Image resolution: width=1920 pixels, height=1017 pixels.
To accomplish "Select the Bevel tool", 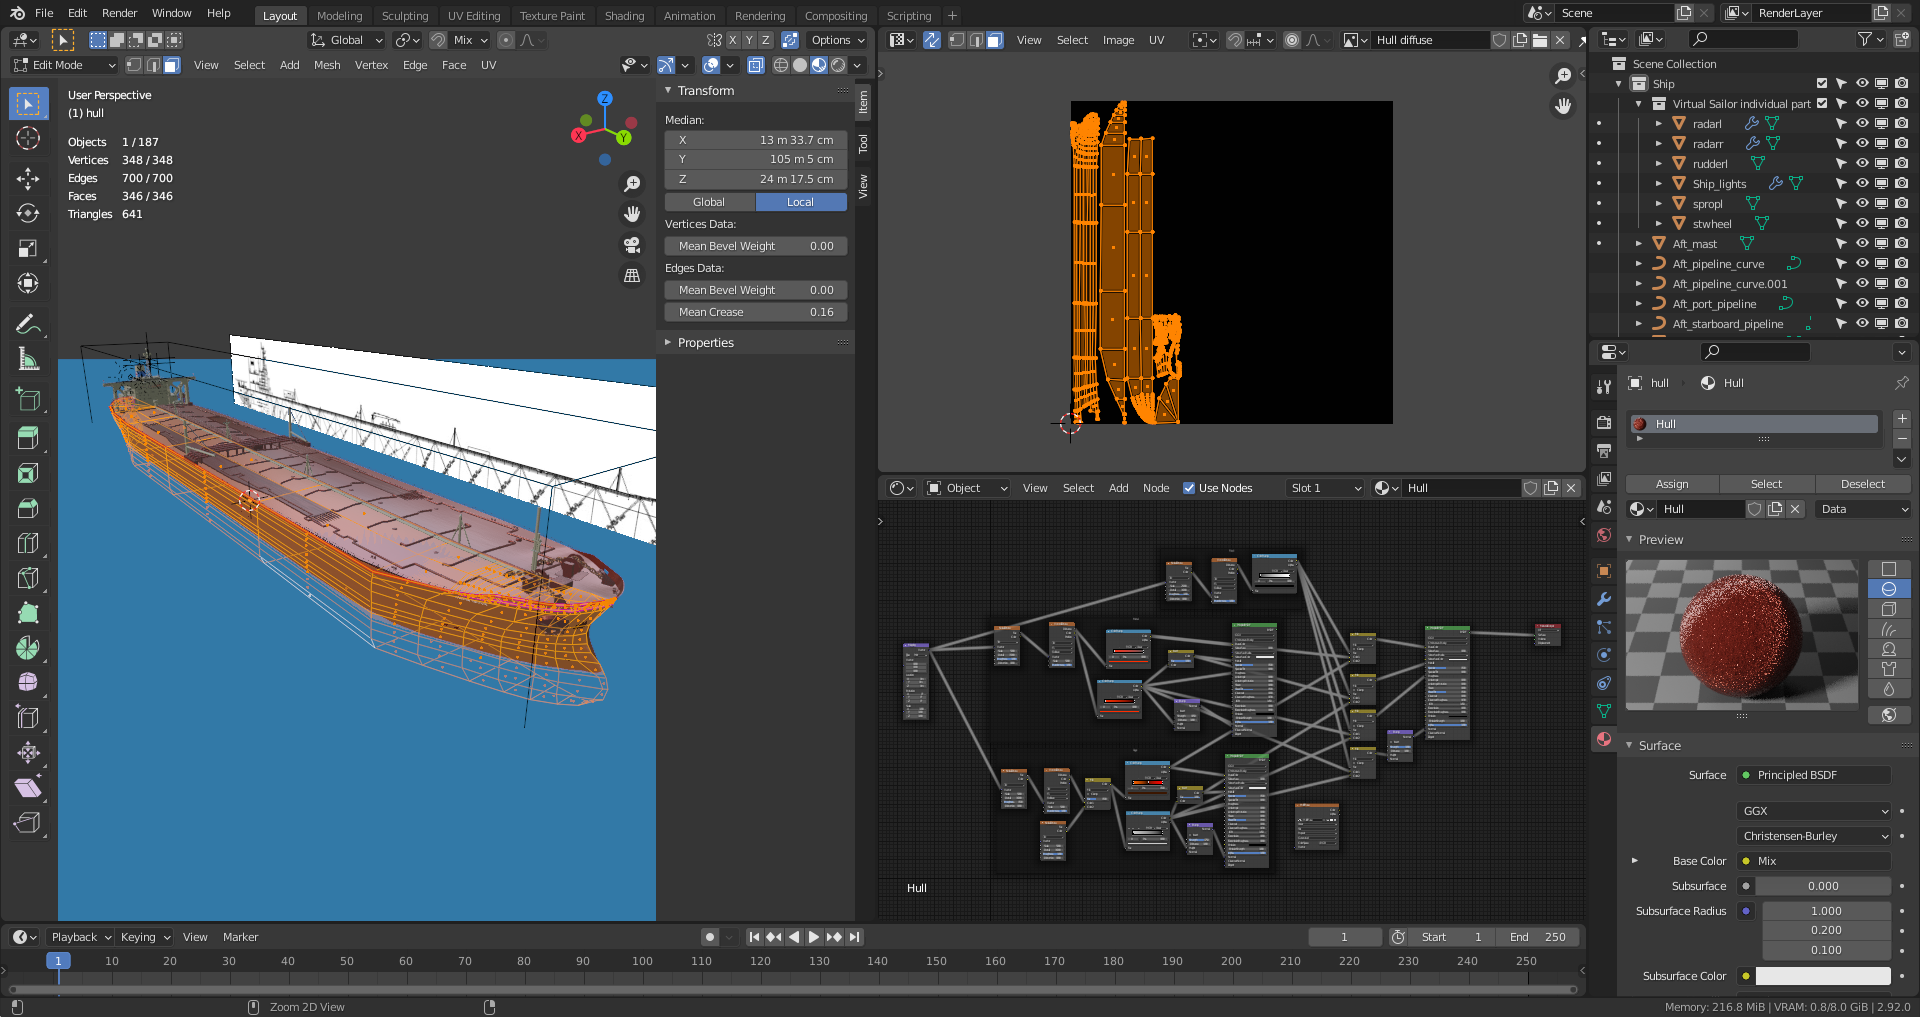I will (x=28, y=508).
